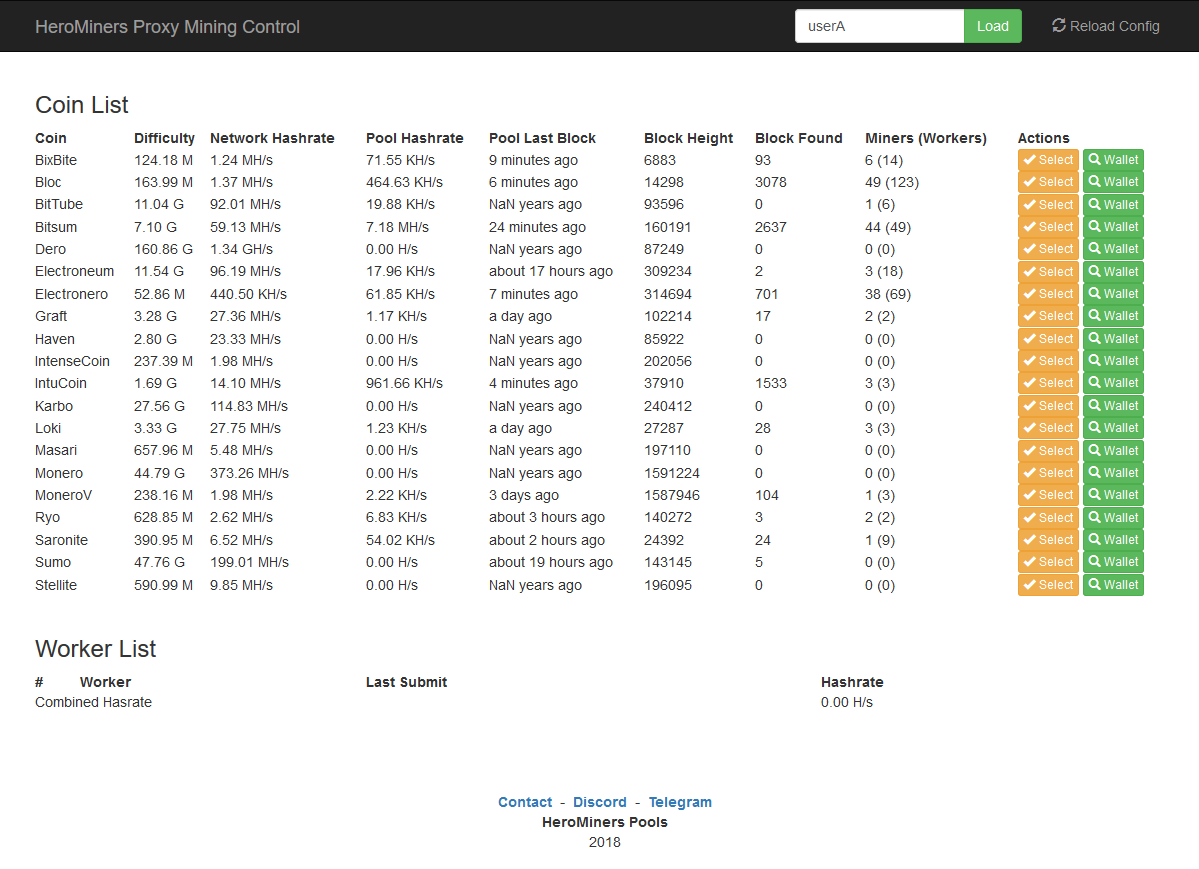Open the Monero Wallet button
The height and width of the screenshot is (869, 1199).
[x=1113, y=473]
